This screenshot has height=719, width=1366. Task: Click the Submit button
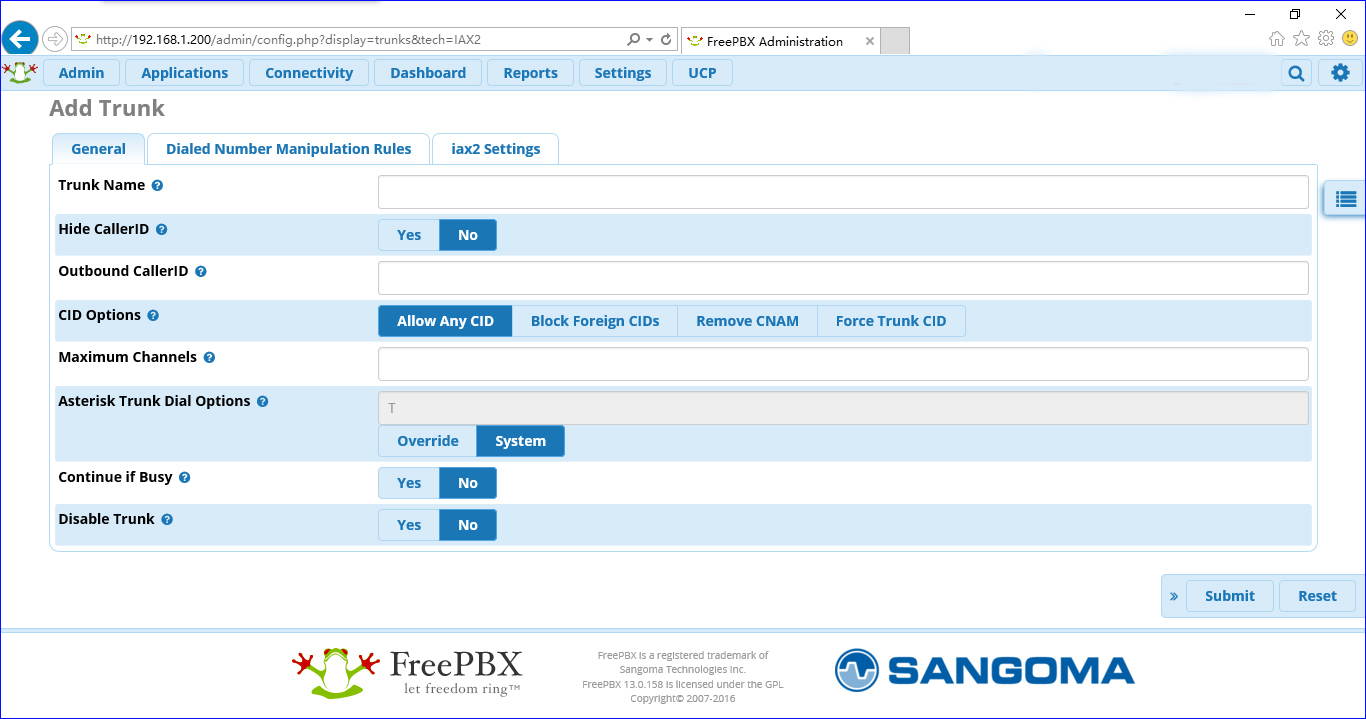point(1230,595)
